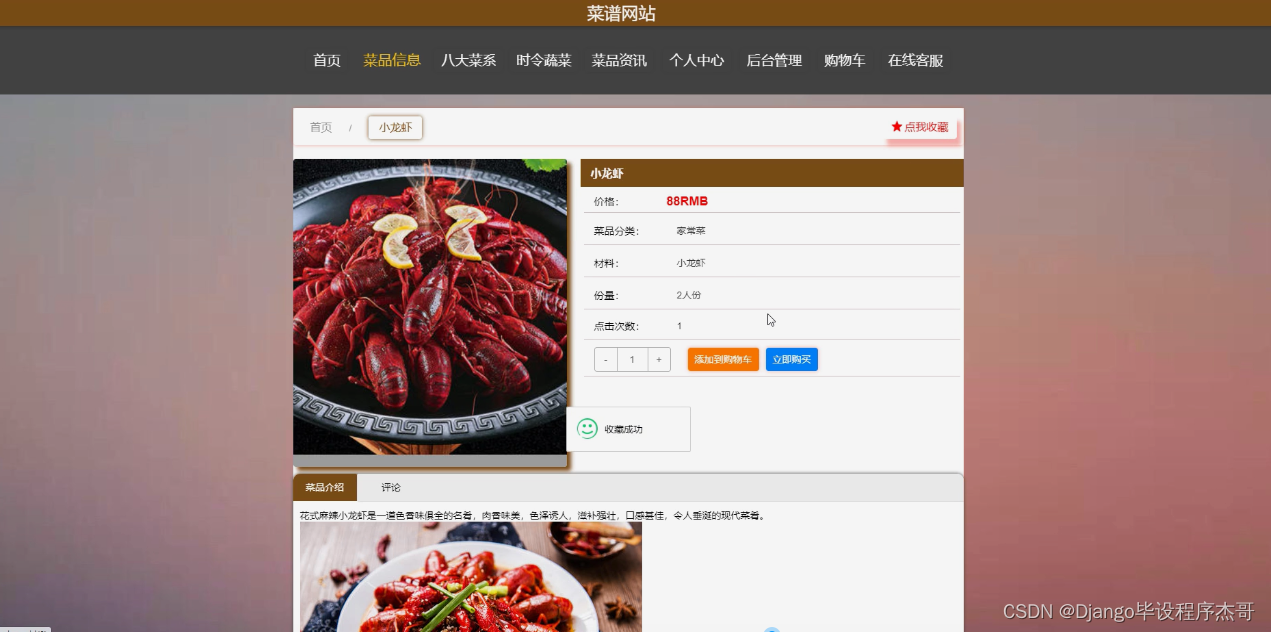Click 添加到购物车 orange button
Viewport: 1271px width, 632px height.
[723, 359]
